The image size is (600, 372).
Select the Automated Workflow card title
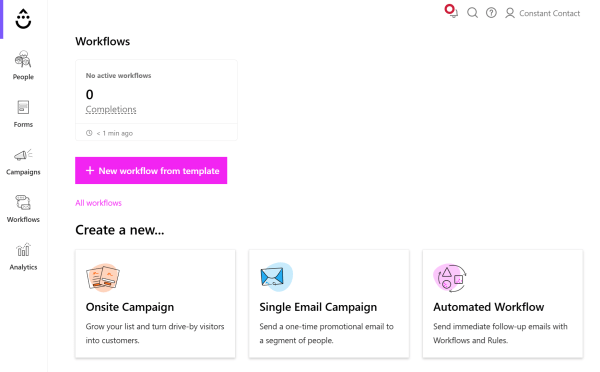pyautogui.click(x=489, y=307)
